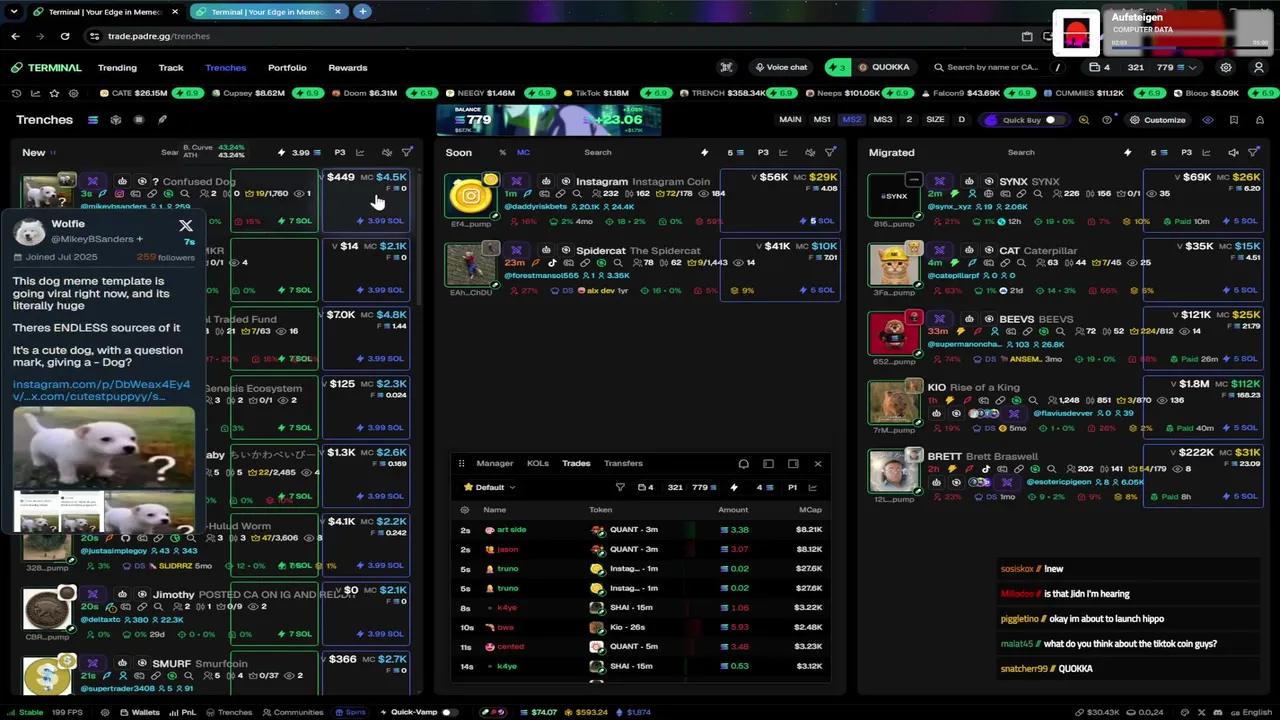Viewport: 1280px width, 720px height.
Task: Switch to Transfers tab in trades panel
Action: (x=623, y=464)
